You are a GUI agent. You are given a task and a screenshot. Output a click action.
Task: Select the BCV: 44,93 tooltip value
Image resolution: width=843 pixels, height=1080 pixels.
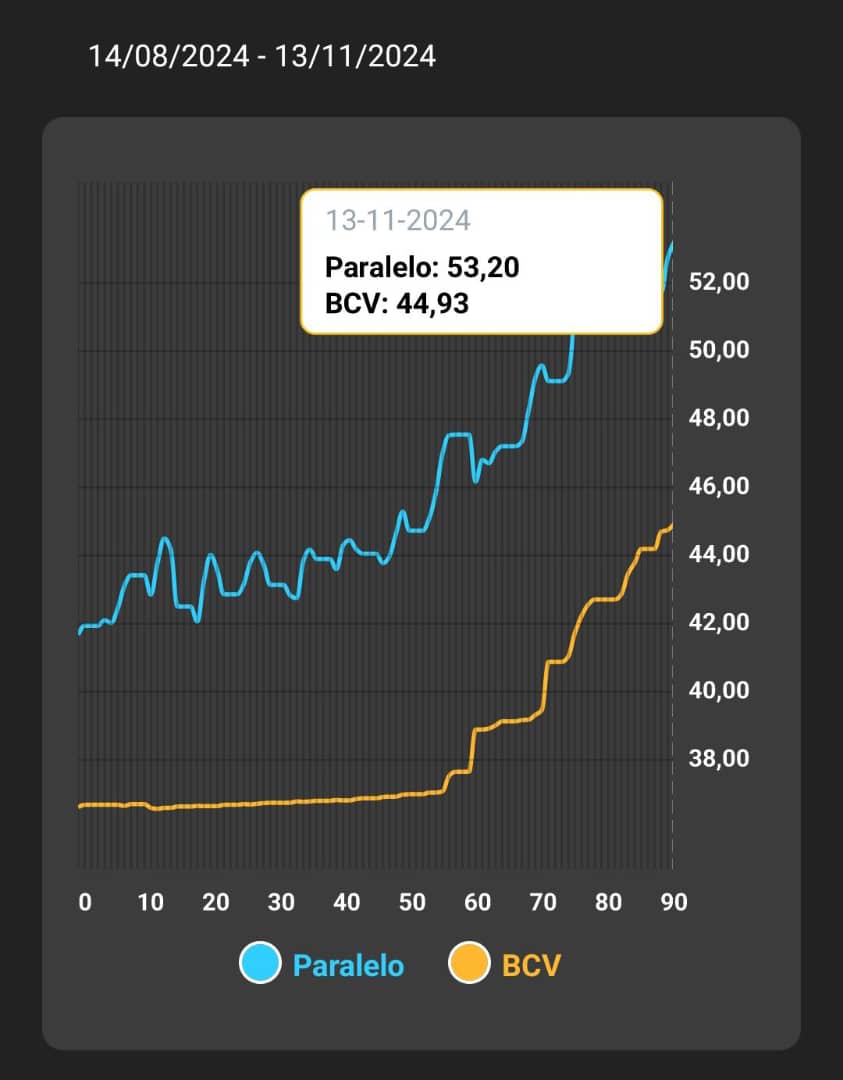click(x=397, y=303)
